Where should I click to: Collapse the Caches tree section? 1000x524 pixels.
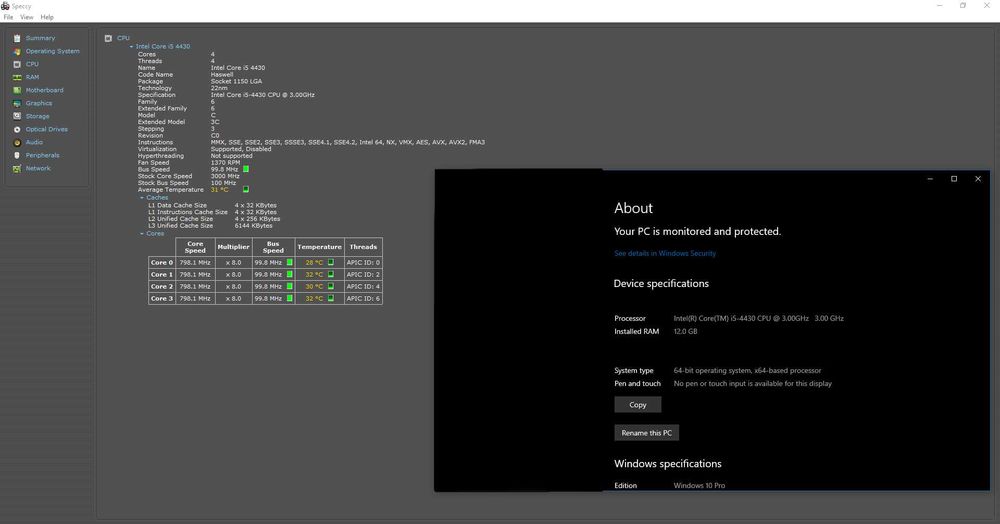(142, 198)
